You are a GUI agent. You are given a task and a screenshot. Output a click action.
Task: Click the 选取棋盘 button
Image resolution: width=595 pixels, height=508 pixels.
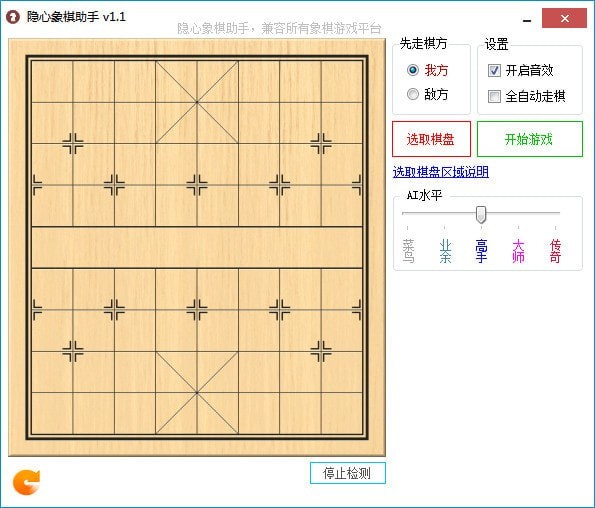[431, 139]
